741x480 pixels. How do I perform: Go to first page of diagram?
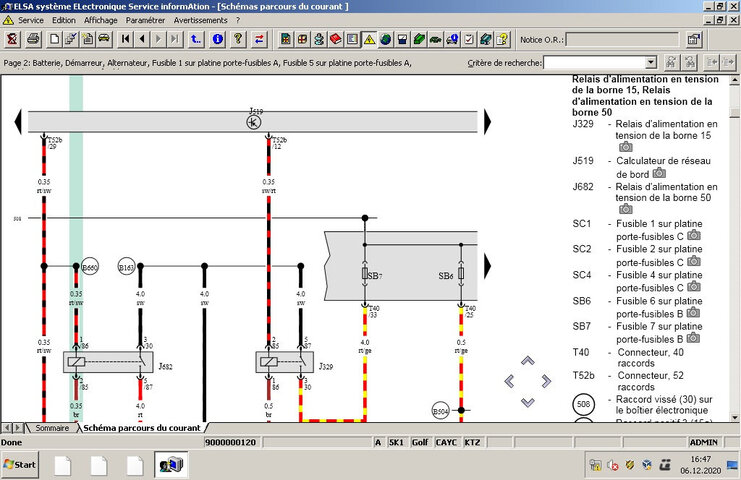coord(125,39)
